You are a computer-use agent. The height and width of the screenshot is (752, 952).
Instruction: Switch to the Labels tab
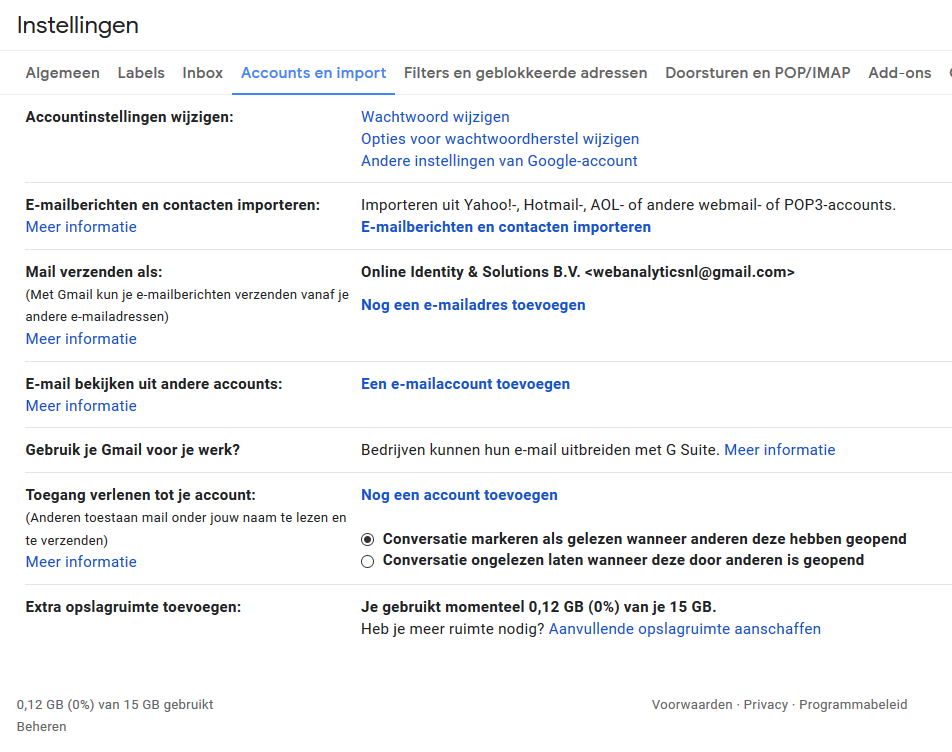point(141,73)
